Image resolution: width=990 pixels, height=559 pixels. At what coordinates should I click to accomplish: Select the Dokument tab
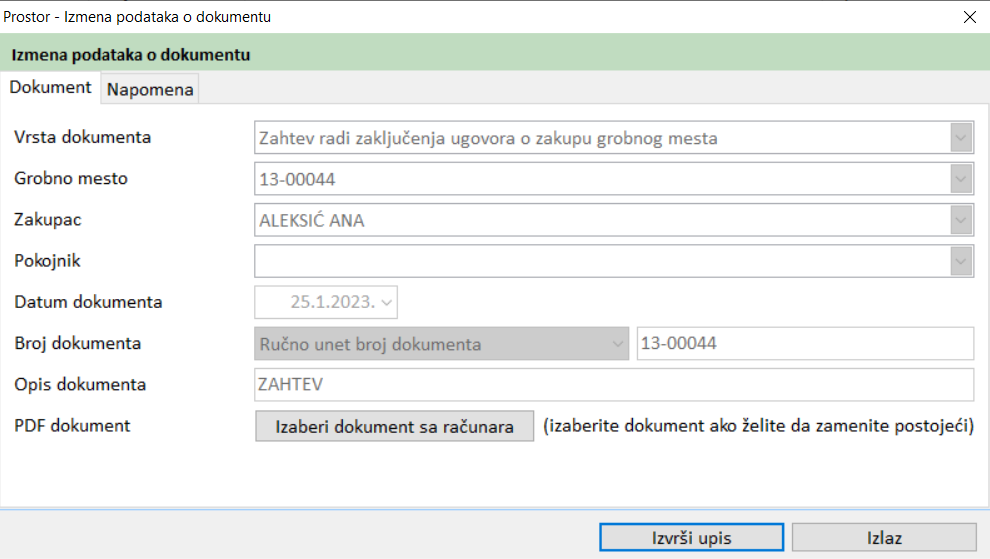[x=51, y=87]
